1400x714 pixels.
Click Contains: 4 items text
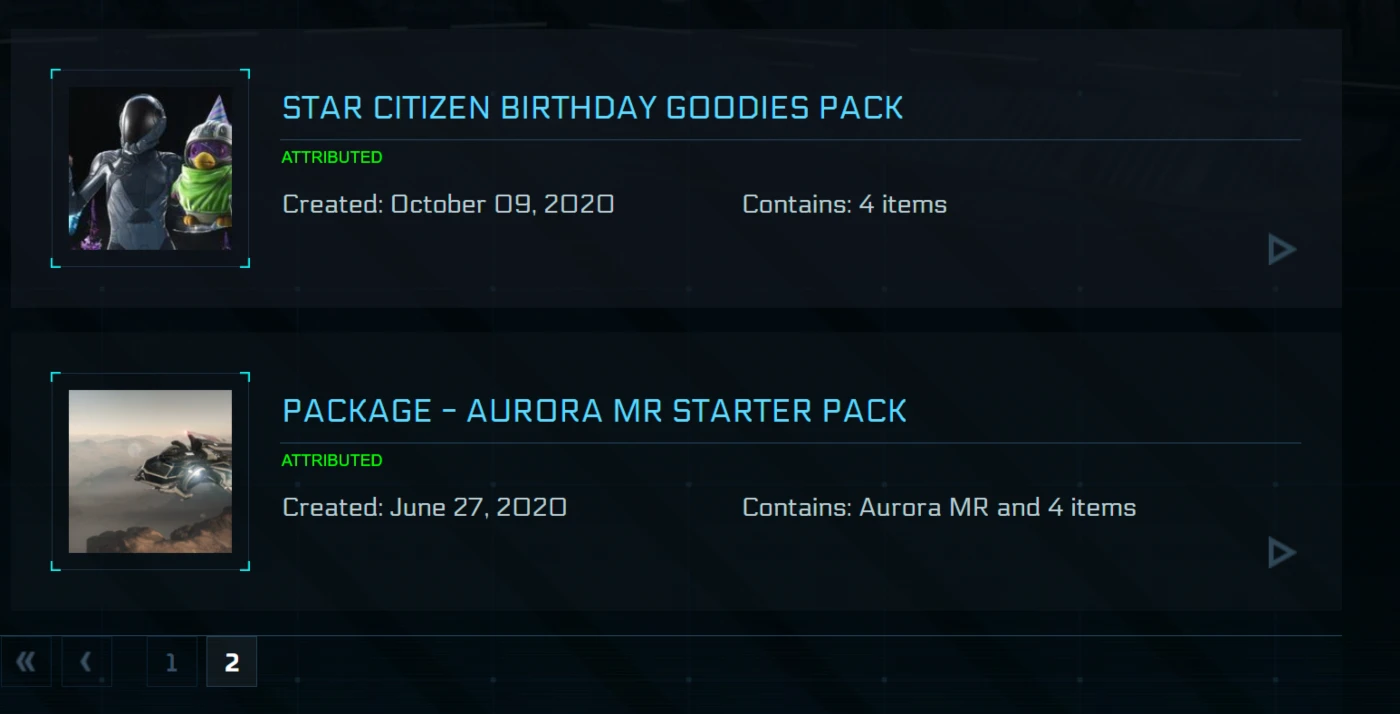(x=845, y=204)
